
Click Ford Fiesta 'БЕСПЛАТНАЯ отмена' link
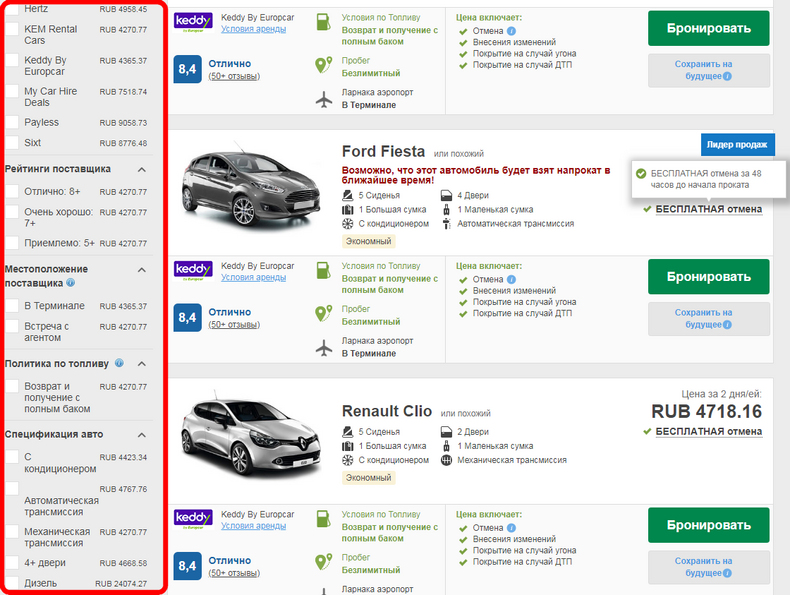point(708,209)
